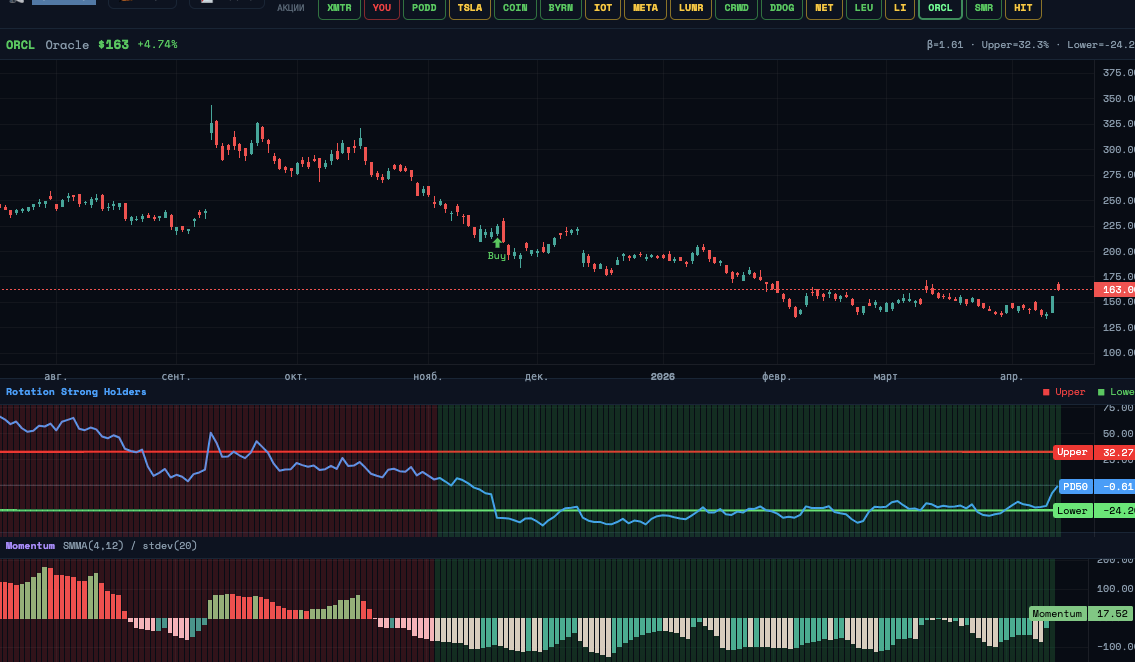Open the NET ticker tab
The image size is (1135, 662).
824,8
